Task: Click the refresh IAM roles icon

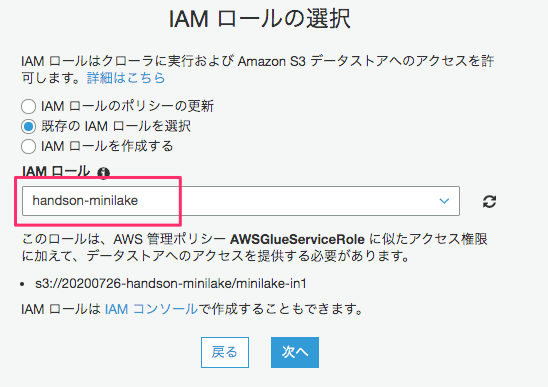Action: pyautogui.click(x=489, y=201)
